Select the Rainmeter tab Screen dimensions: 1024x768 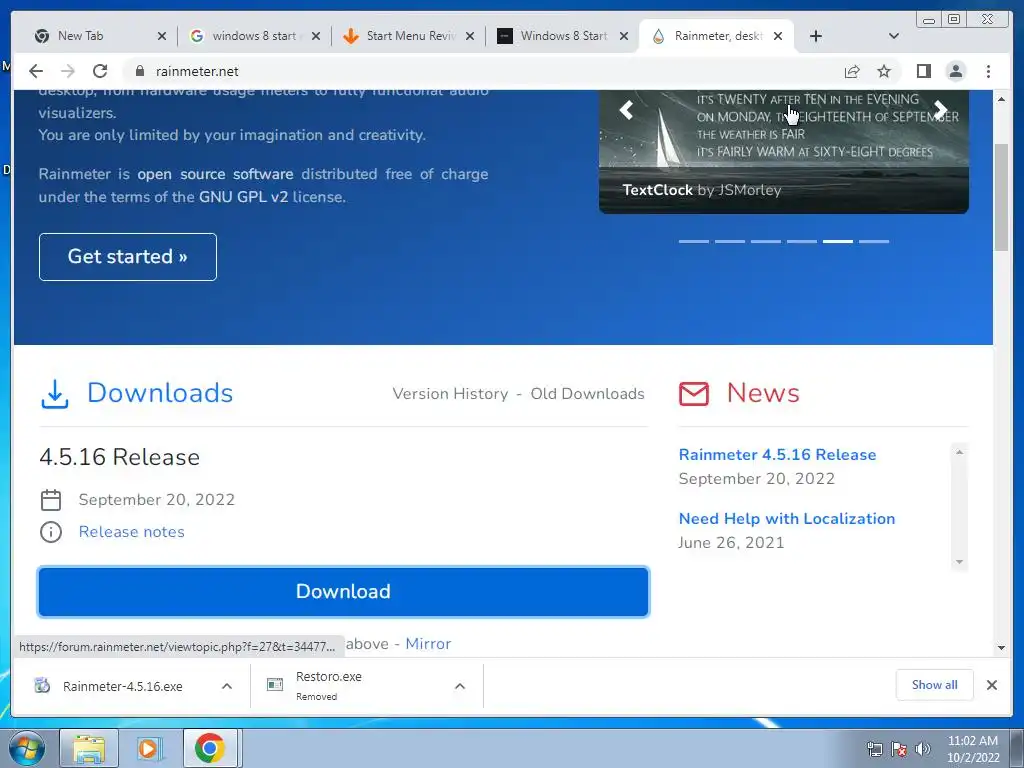click(x=718, y=36)
